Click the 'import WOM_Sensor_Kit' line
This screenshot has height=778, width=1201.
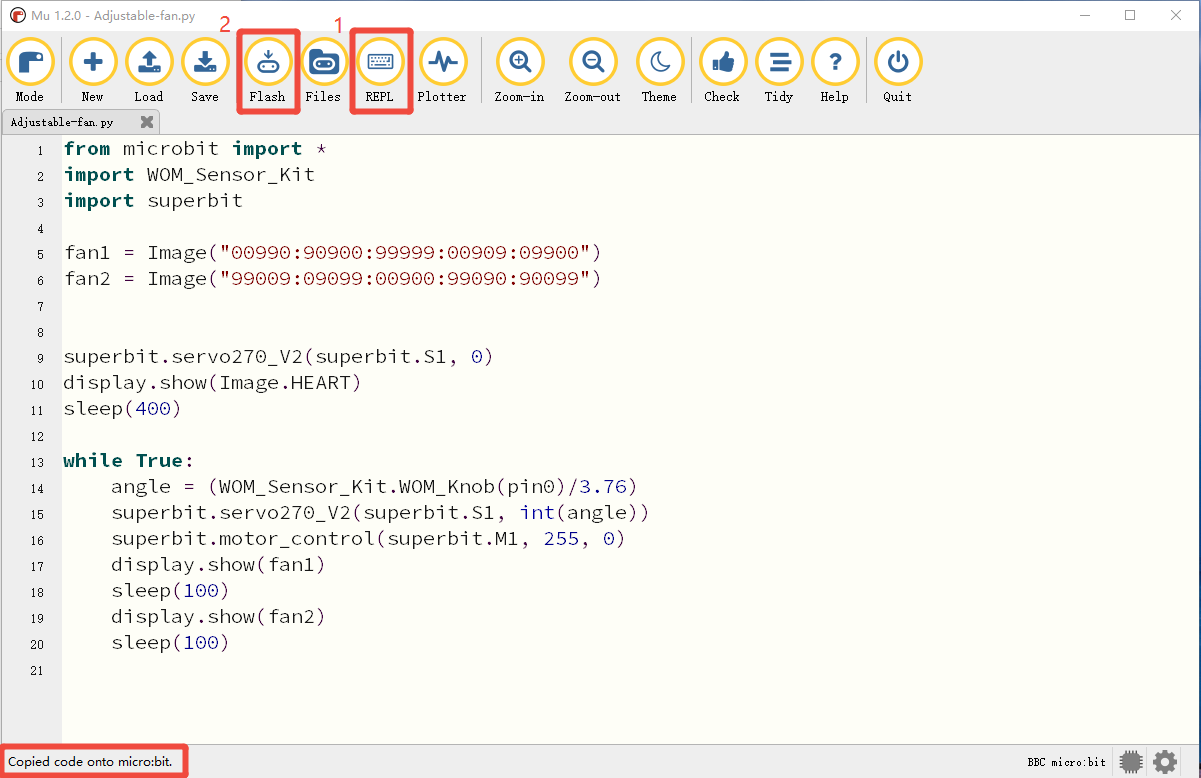coord(189,175)
